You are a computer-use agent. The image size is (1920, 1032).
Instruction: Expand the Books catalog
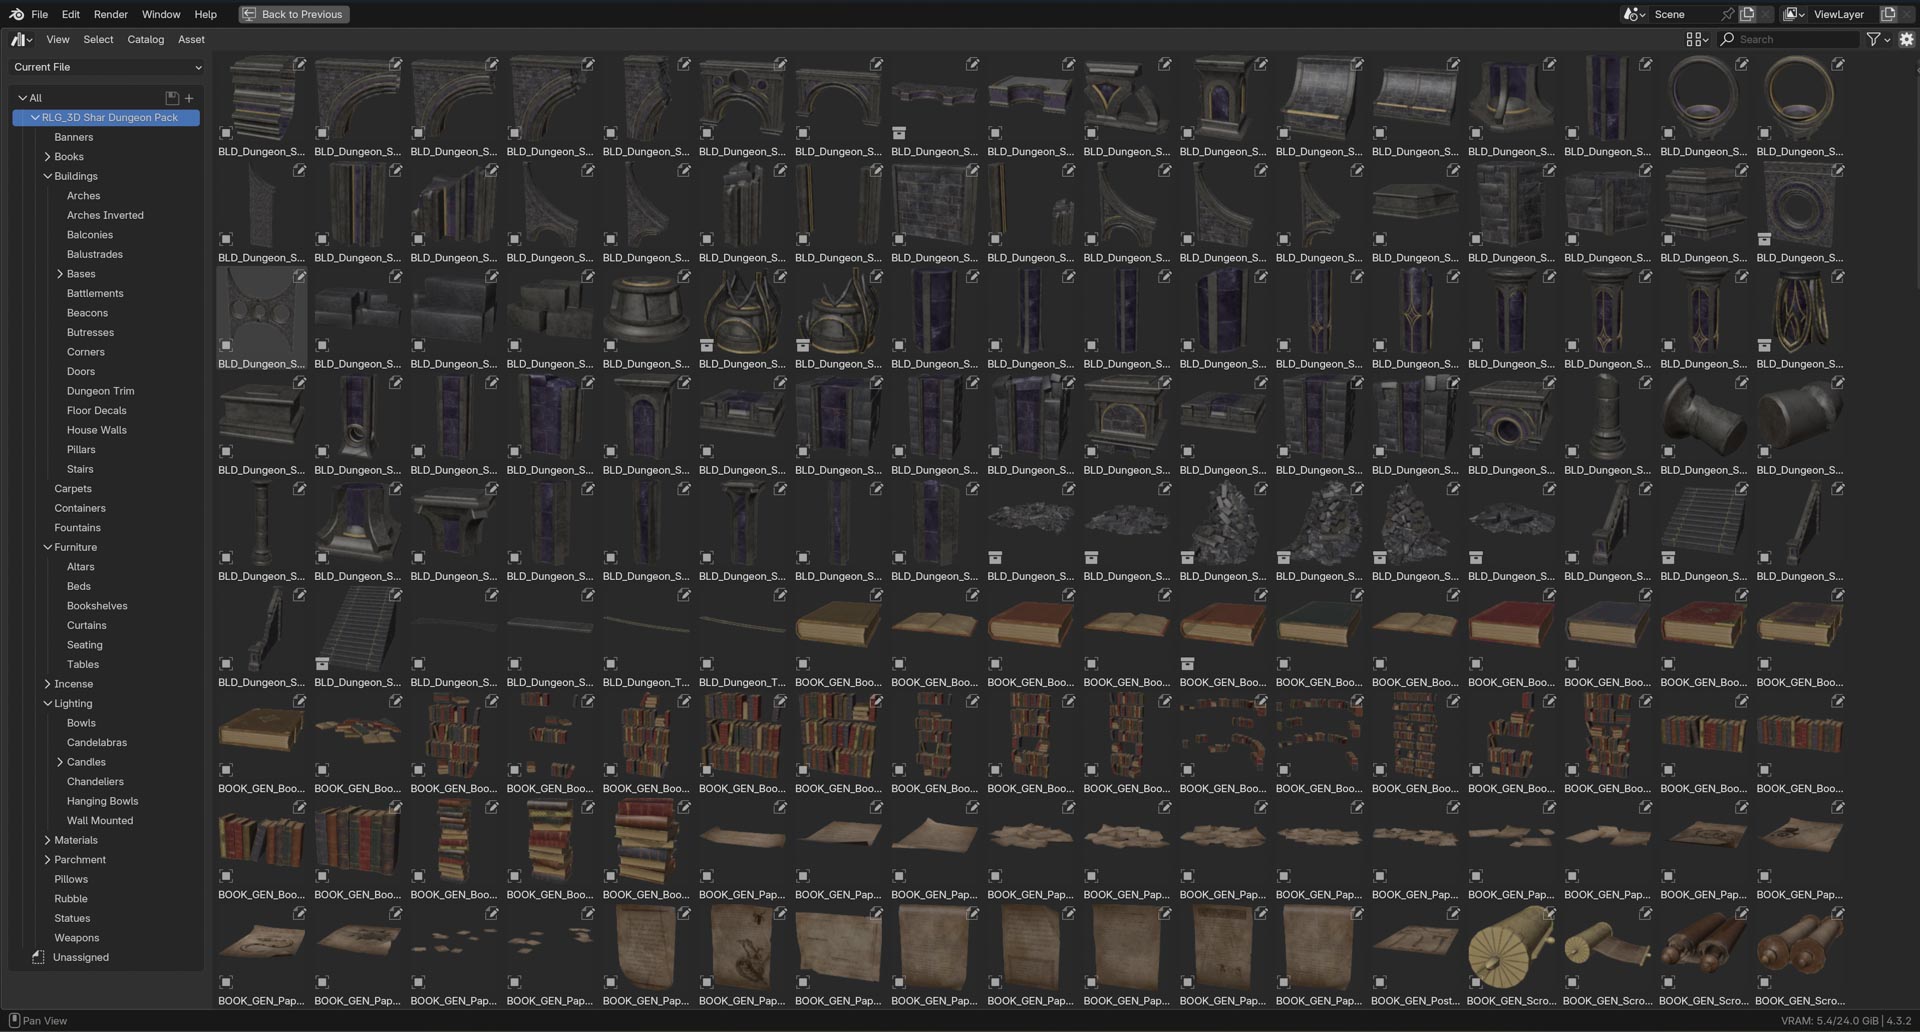47,157
